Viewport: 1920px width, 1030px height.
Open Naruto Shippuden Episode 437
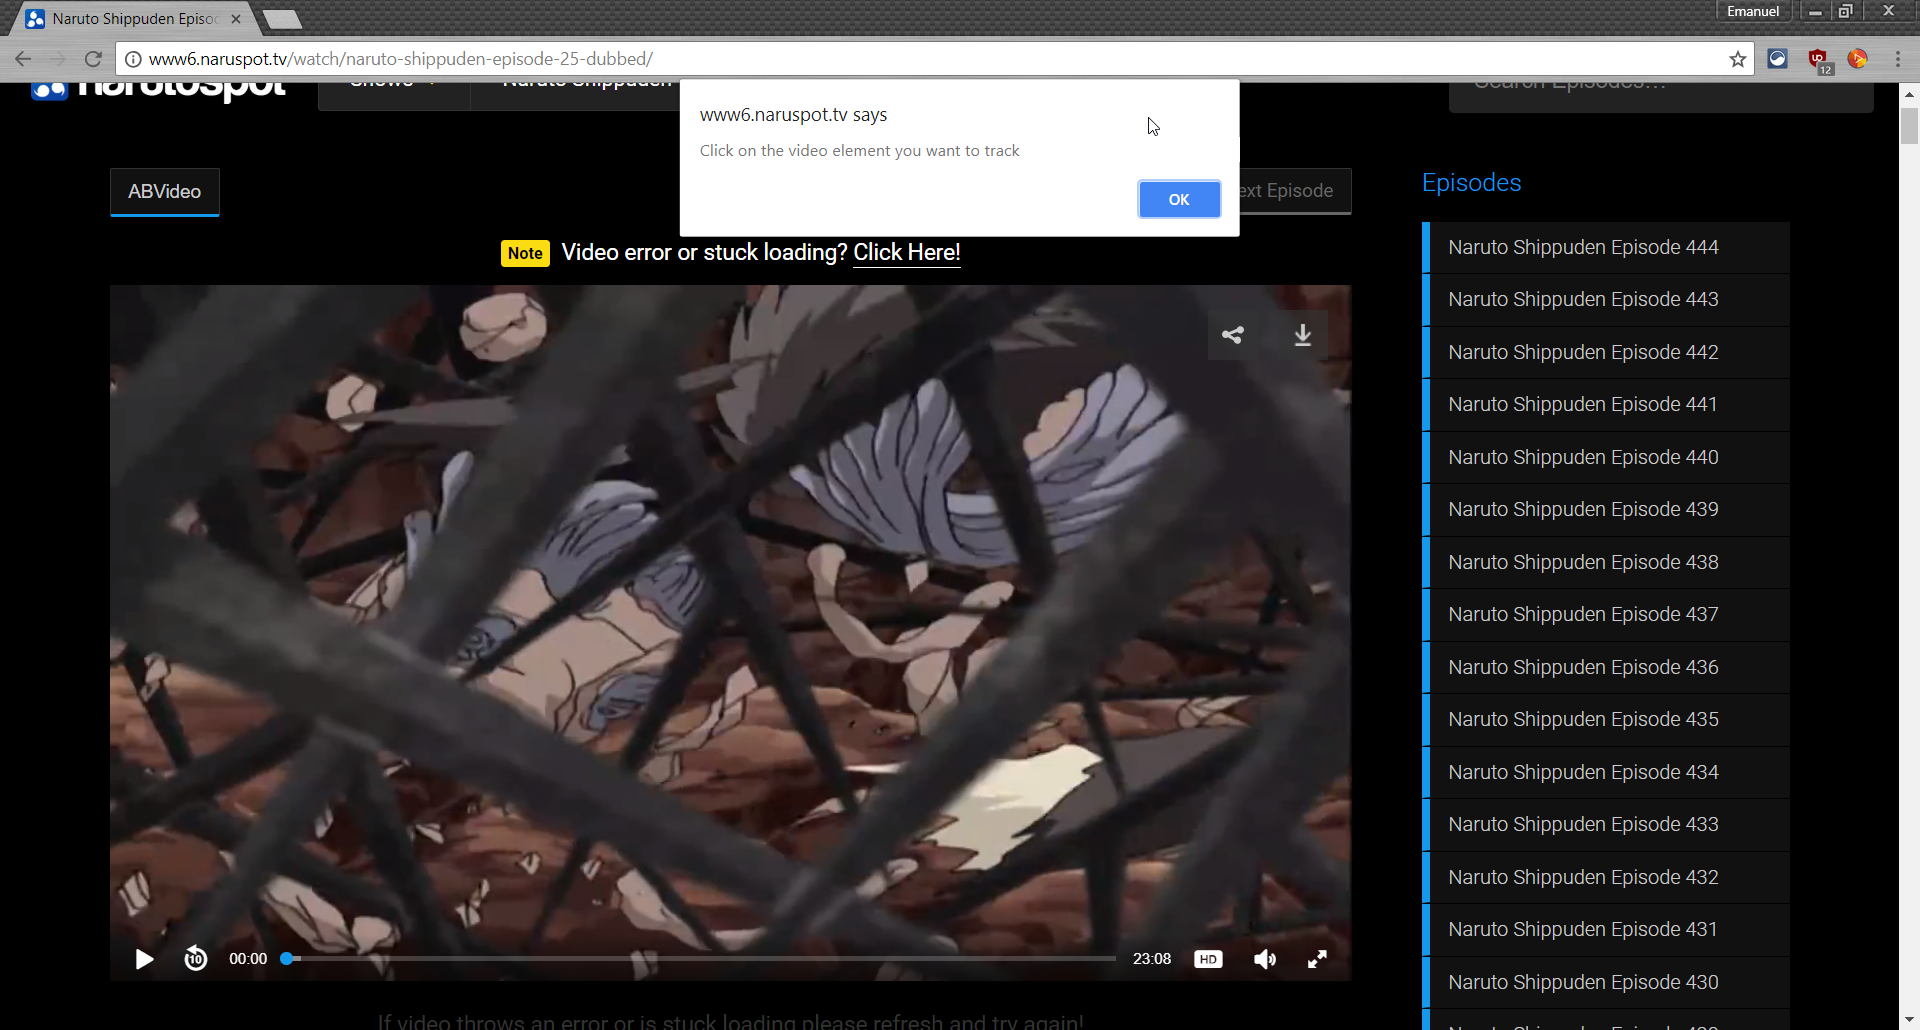(x=1605, y=614)
